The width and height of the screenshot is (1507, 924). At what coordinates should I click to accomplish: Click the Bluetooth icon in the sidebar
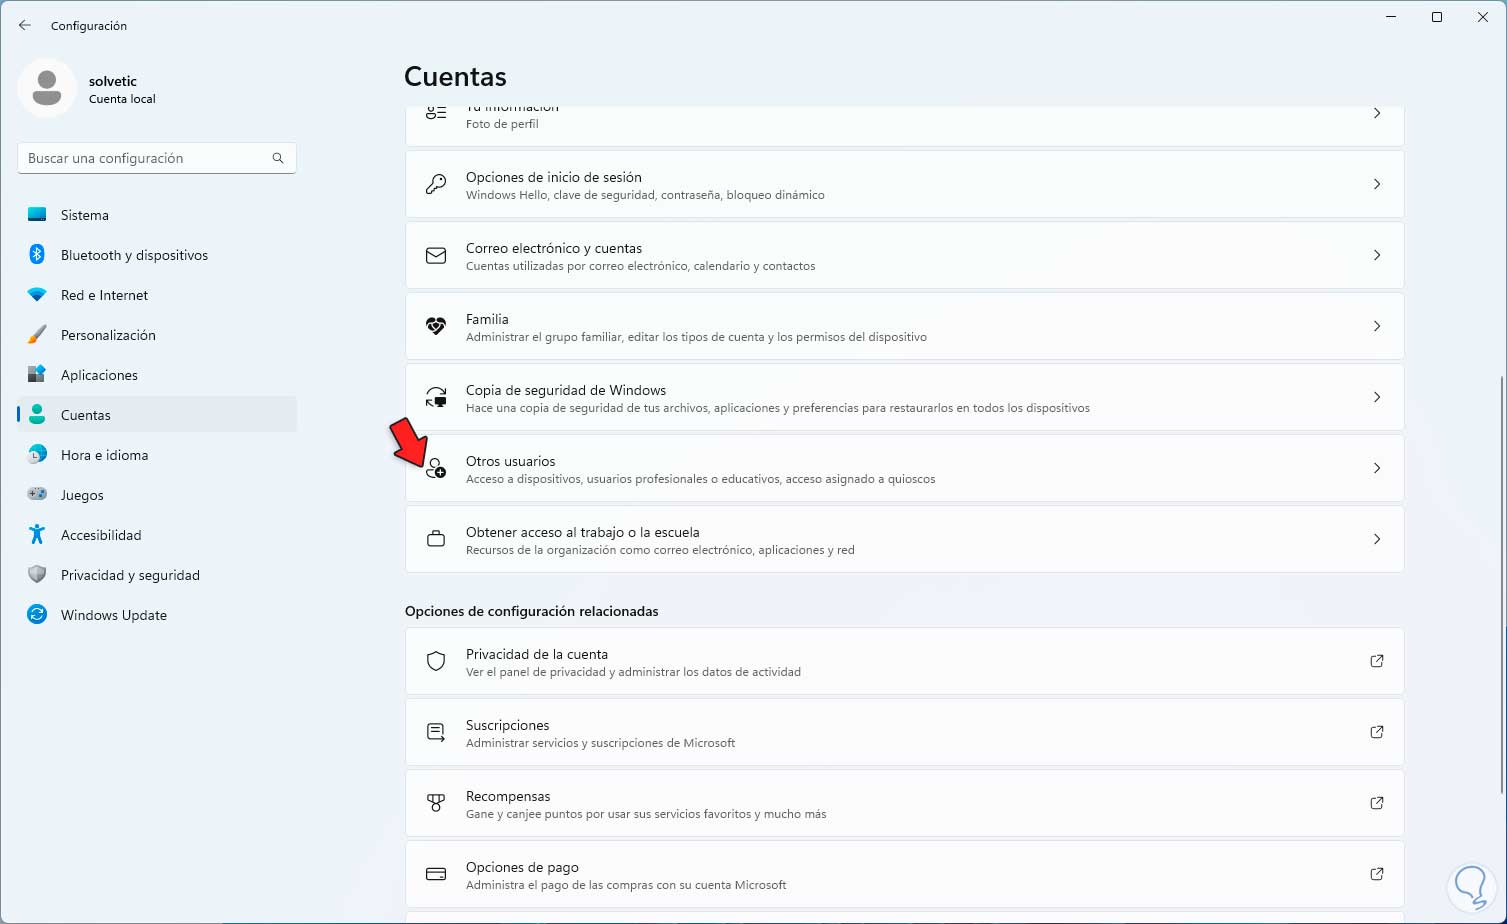[37, 255]
